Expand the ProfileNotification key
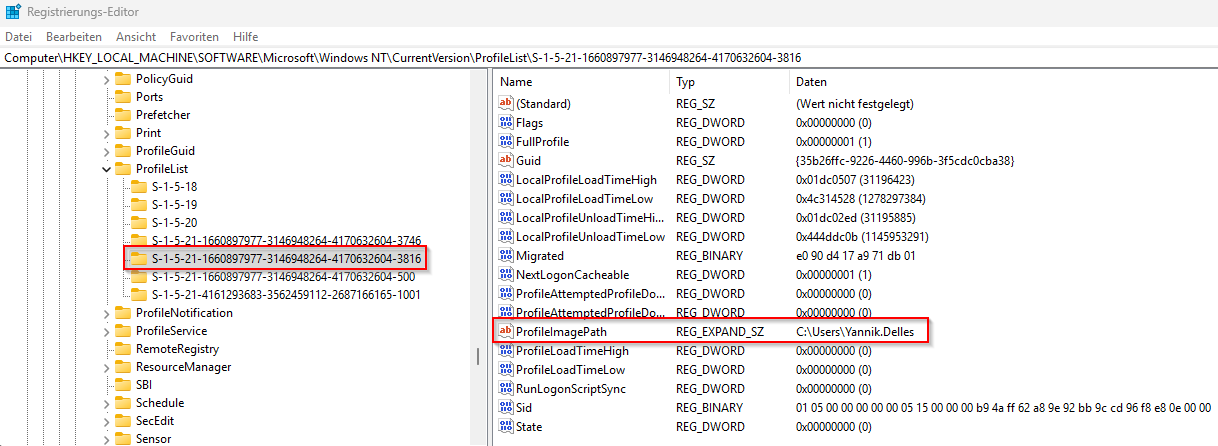The width and height of the screenshot is (1218, 446). [x=107, y=313]
